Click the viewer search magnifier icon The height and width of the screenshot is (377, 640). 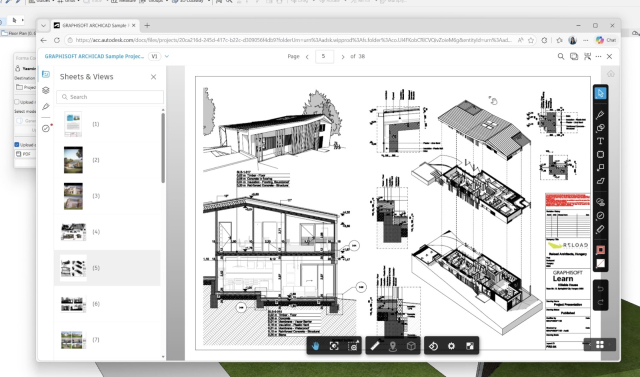(x=561, y=56)
